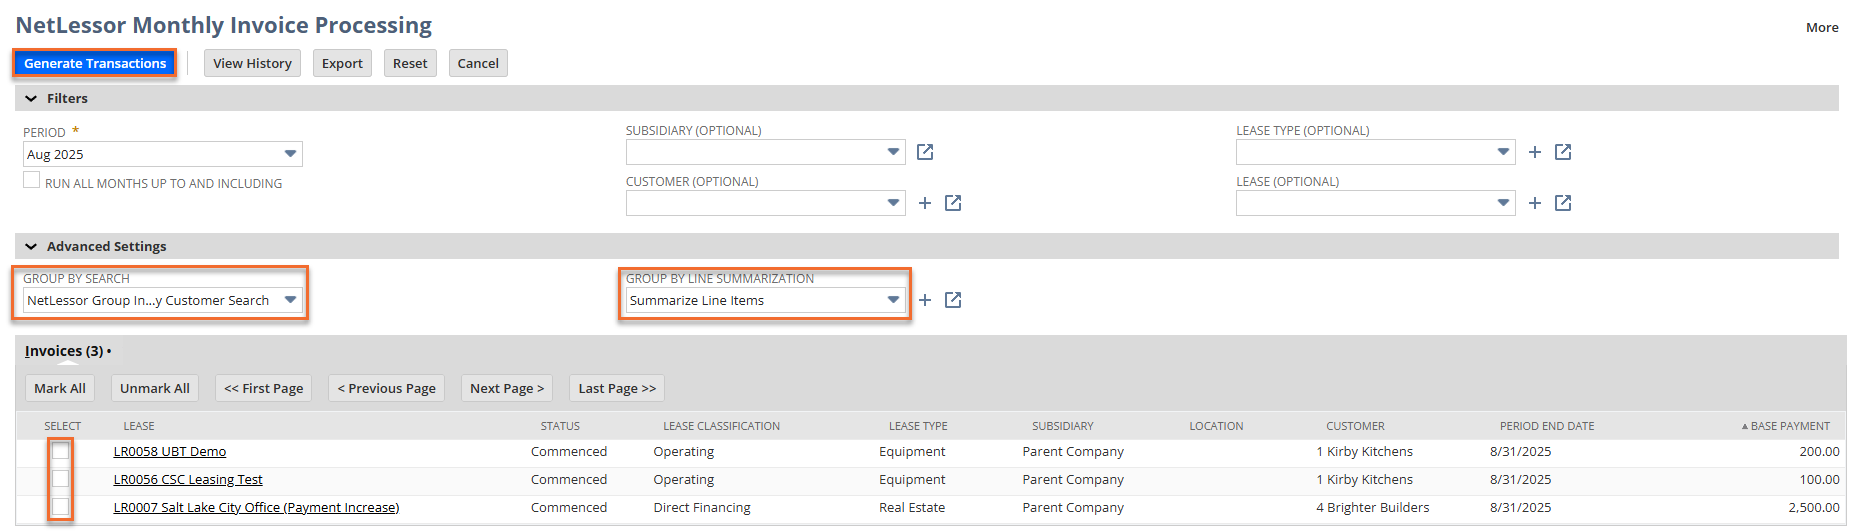Add new Group By Line Summarization plus icon
The width and height of the screenshot is (1858, 532).
(x=925, y=300)
